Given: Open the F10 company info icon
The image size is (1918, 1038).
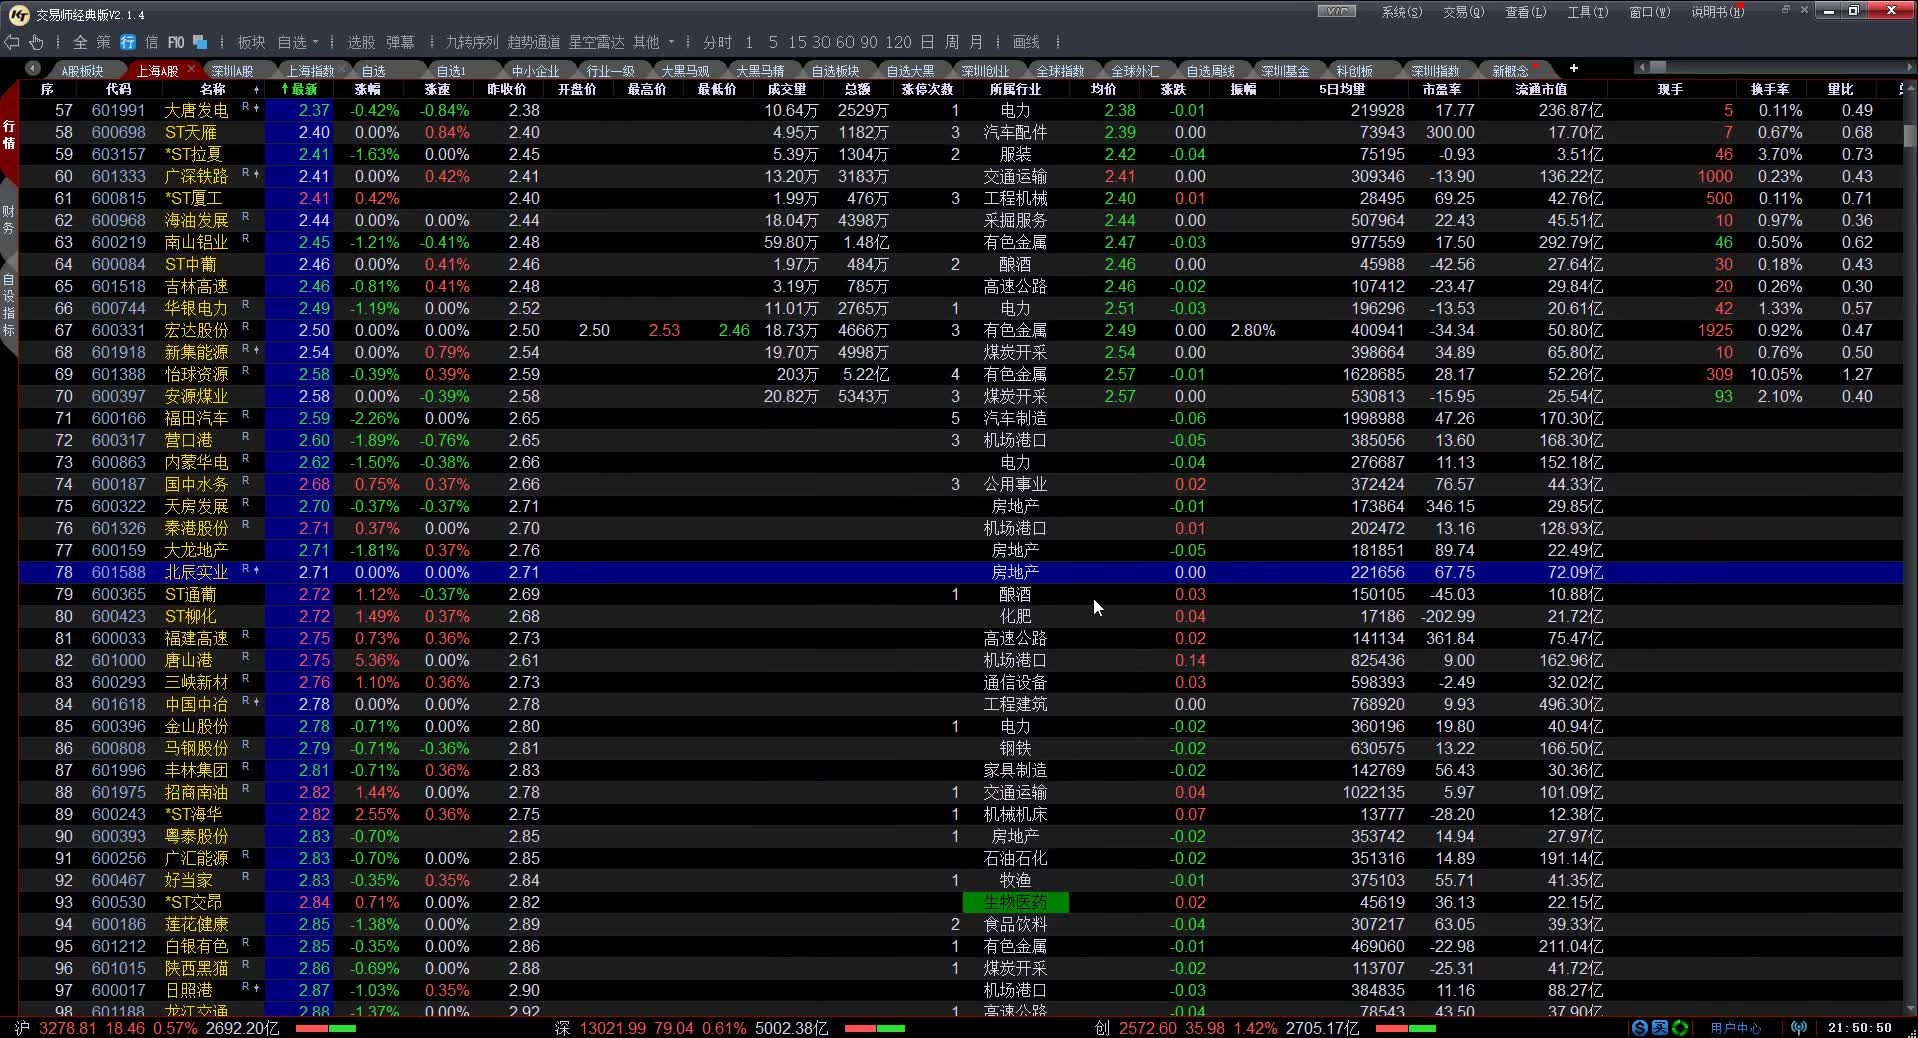Looking at the screenshot, I should (176, 42).
